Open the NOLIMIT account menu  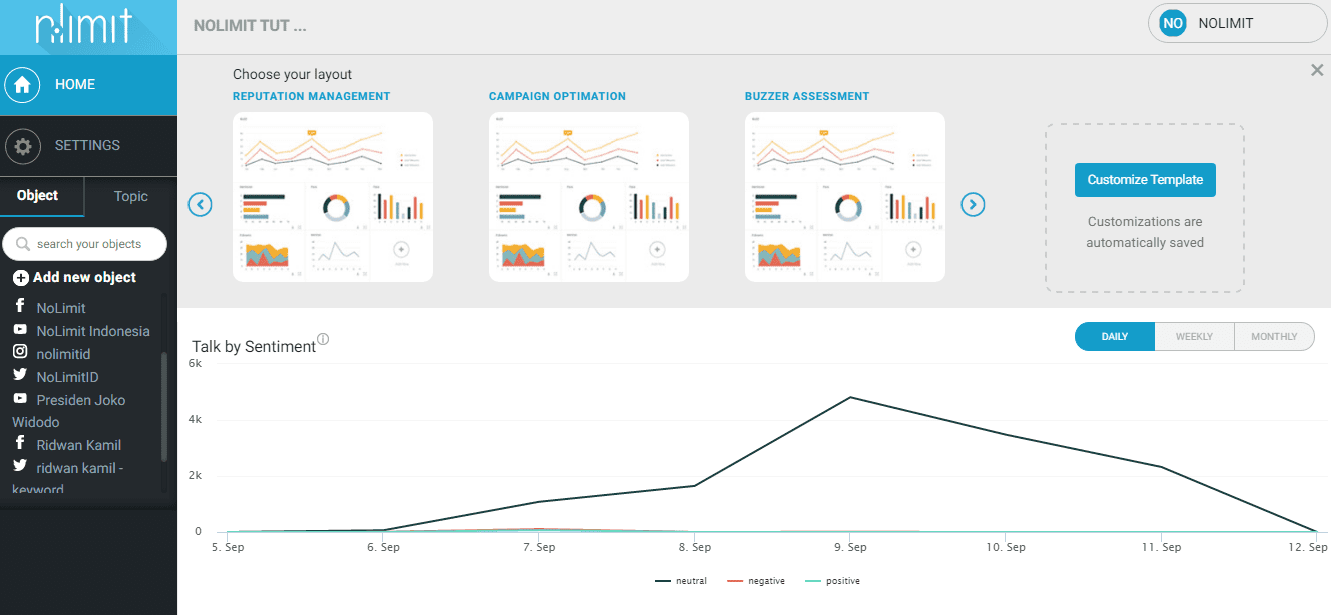point(1237,23)
